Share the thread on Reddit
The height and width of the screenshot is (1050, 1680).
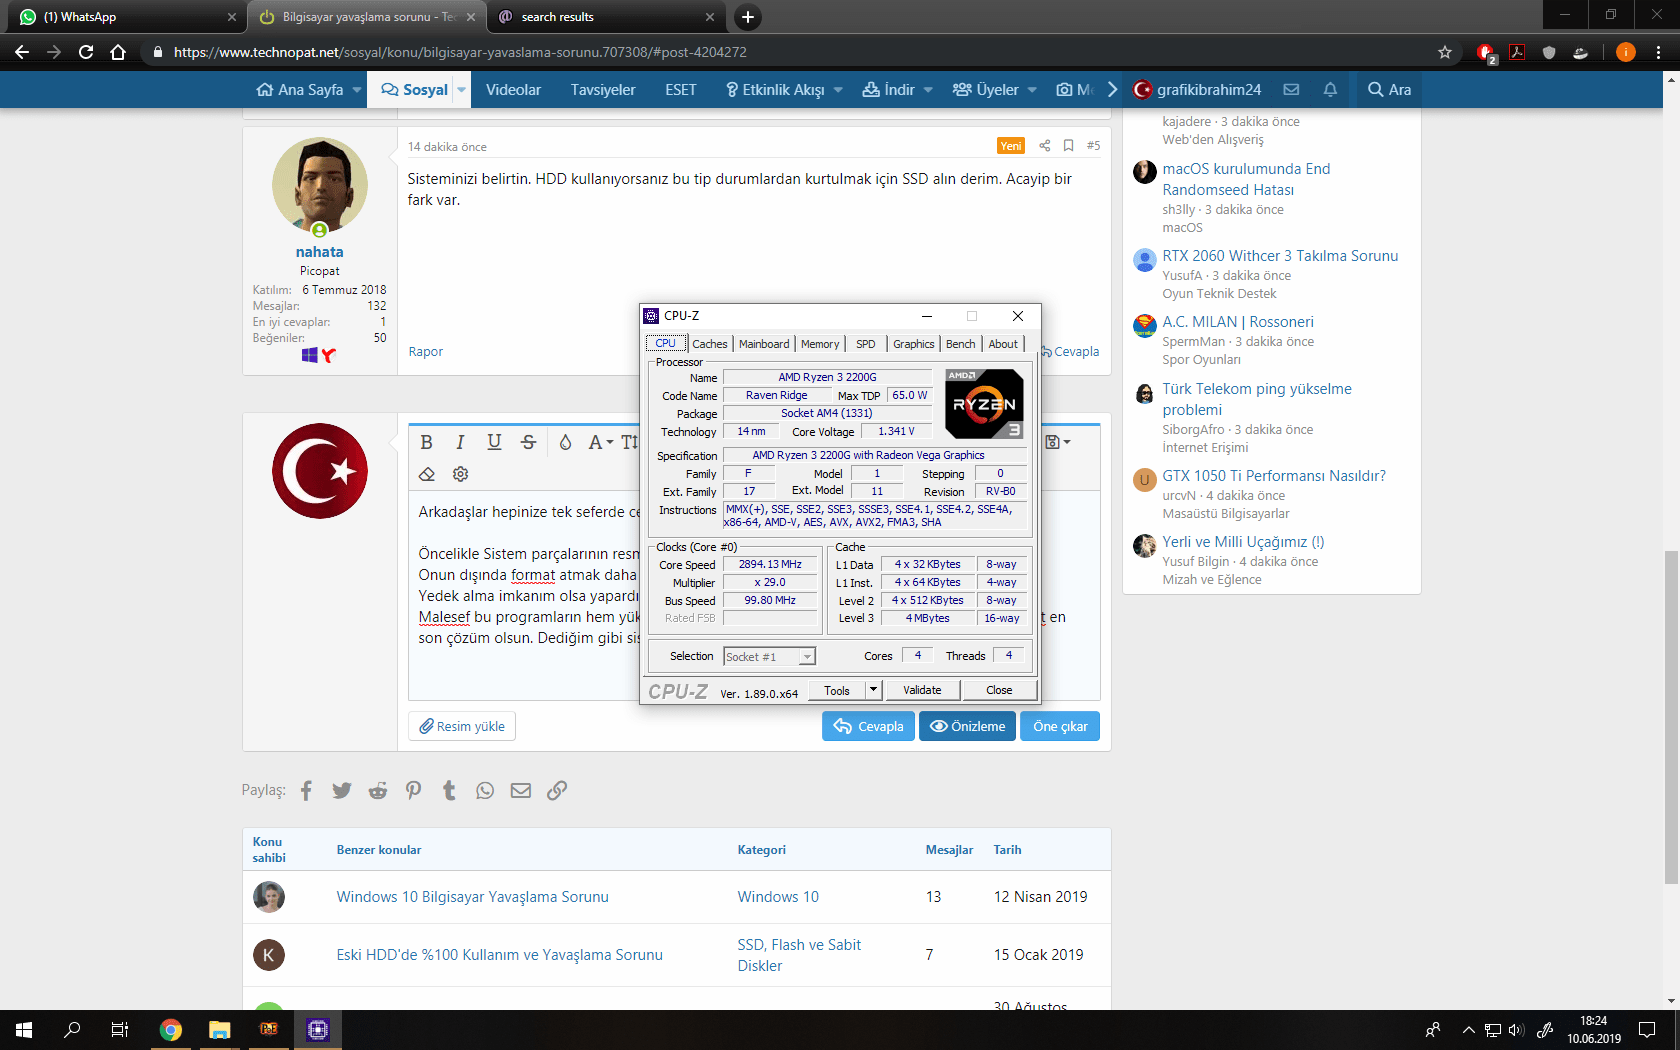point(378,791)
